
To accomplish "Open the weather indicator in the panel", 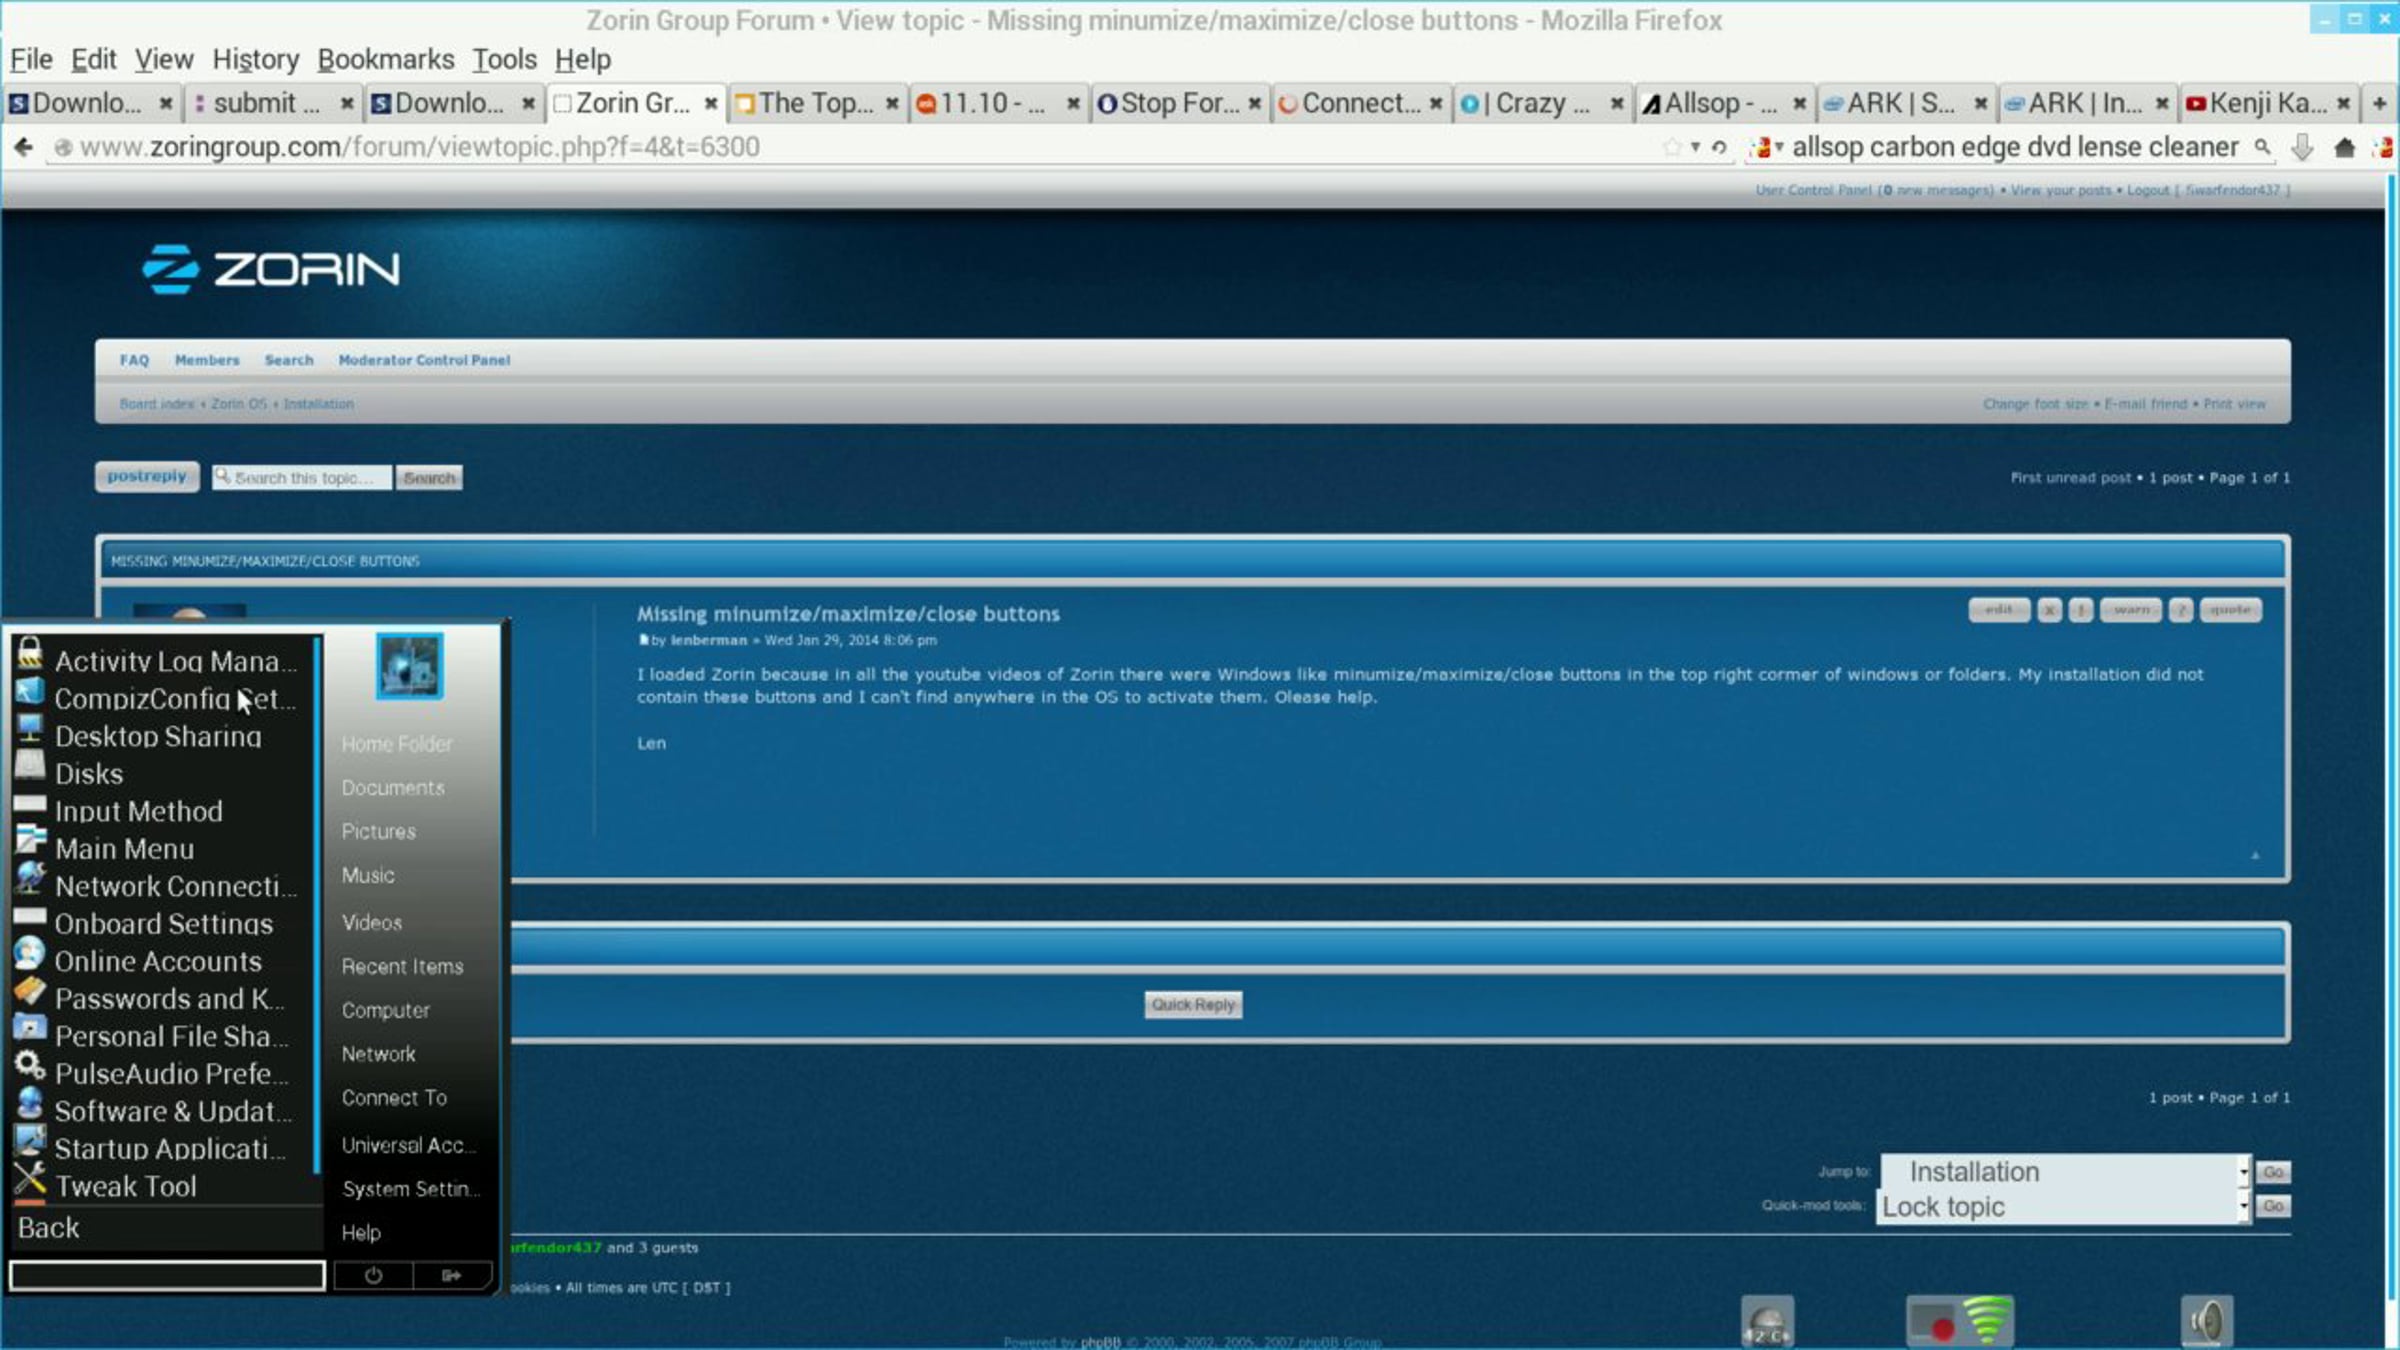I will [x=1767, y=1321].
